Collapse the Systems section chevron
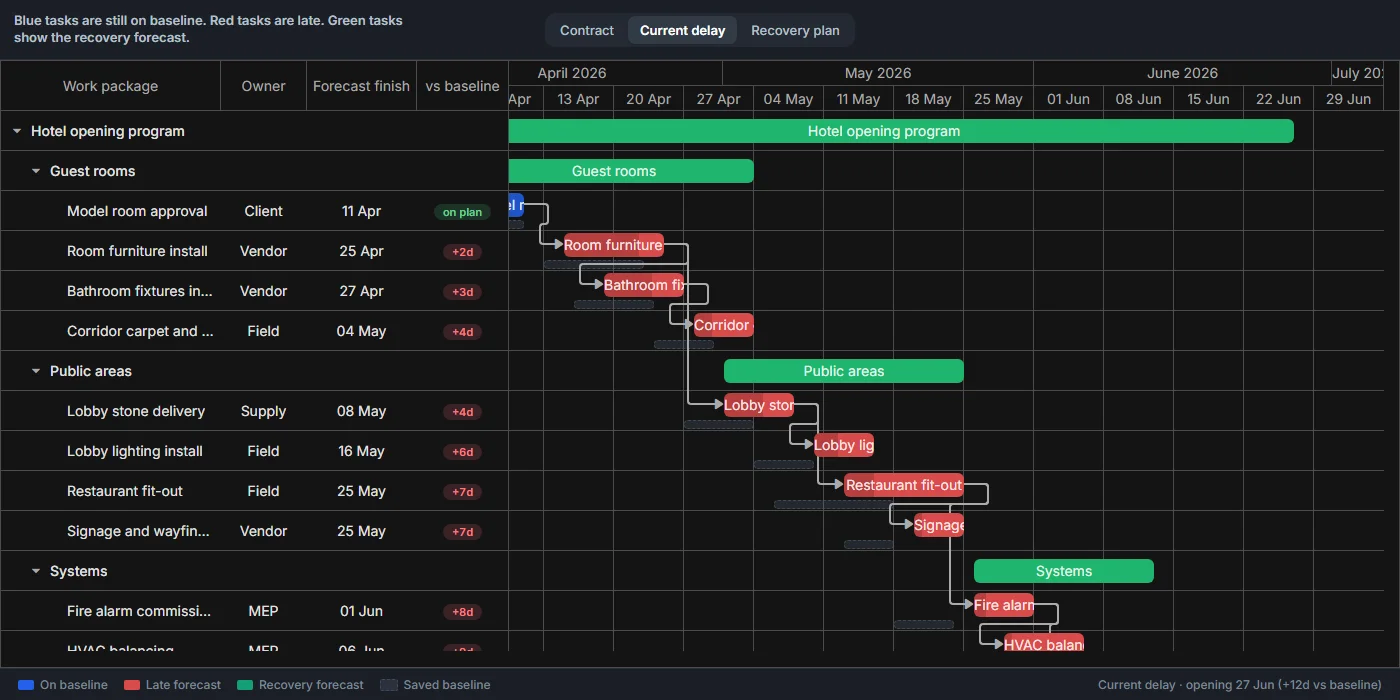Image resolution: width=1400 pixels, height=700 pixels. (36, 571)
